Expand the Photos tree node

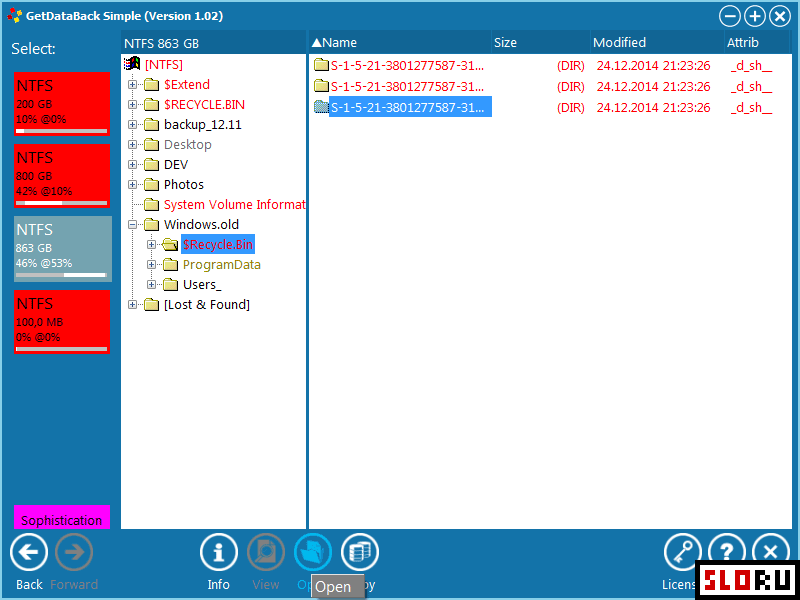tap(133, 184)
